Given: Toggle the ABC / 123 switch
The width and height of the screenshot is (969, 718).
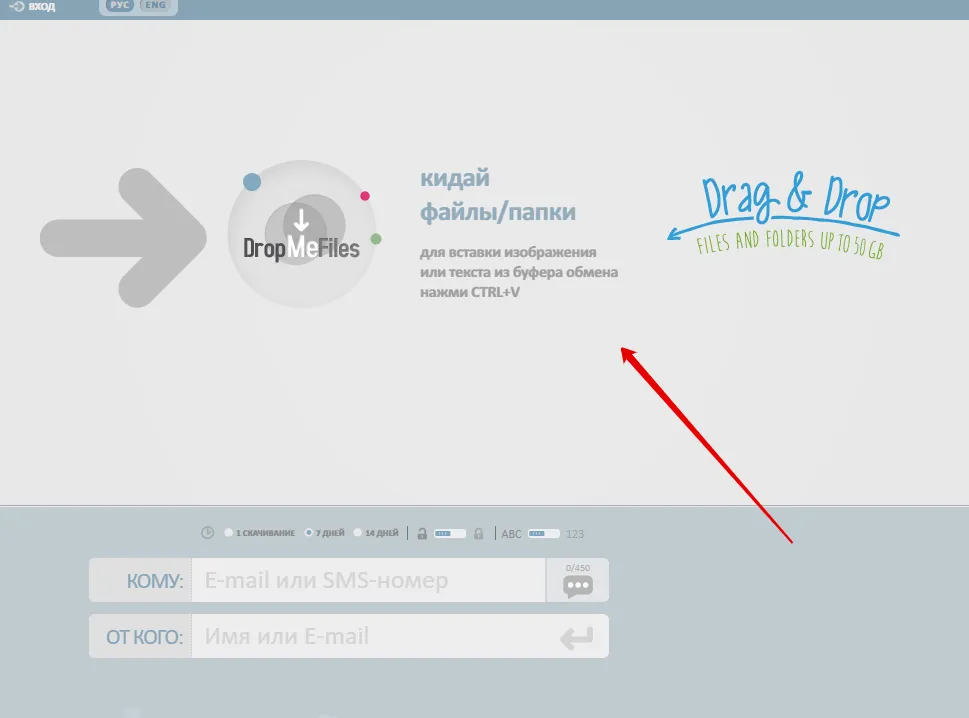Looking at the screenshot, I should [x=544, y=533].
